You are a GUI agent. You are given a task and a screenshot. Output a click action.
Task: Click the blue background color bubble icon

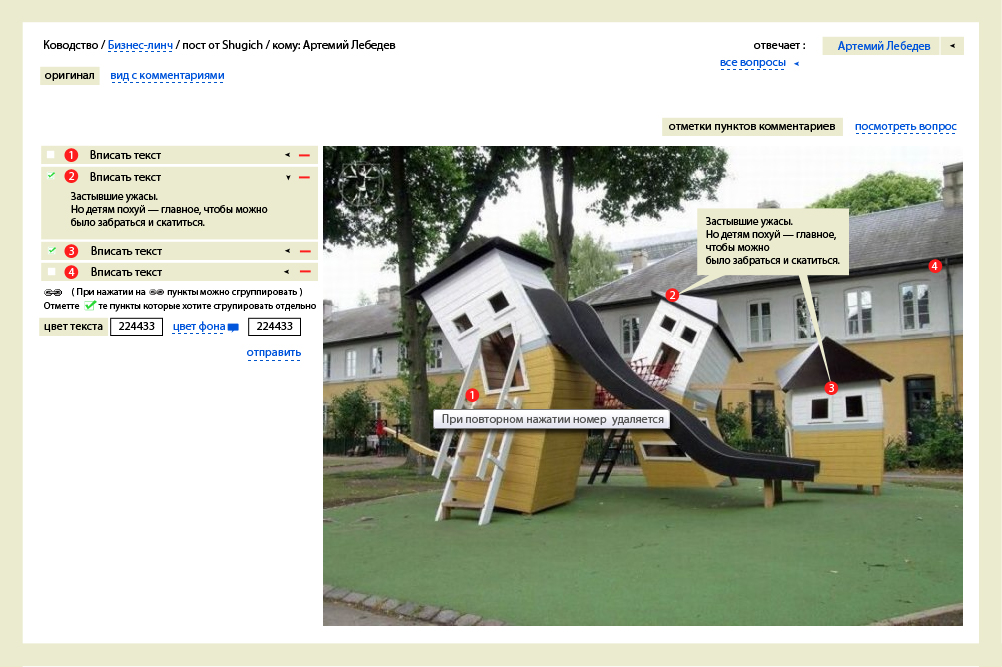click(233, 327)
